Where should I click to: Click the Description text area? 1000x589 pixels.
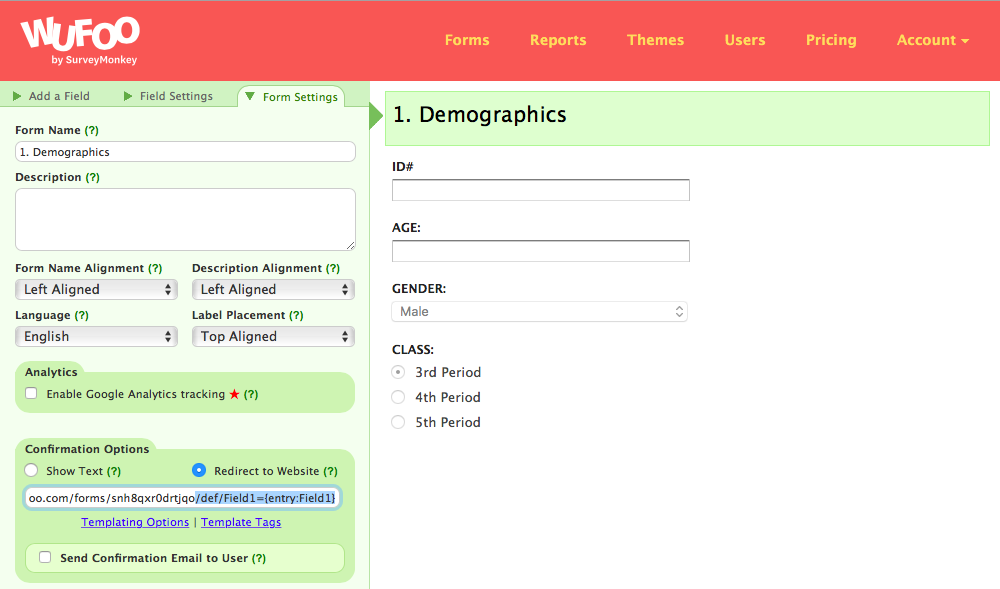pos(185,219)
